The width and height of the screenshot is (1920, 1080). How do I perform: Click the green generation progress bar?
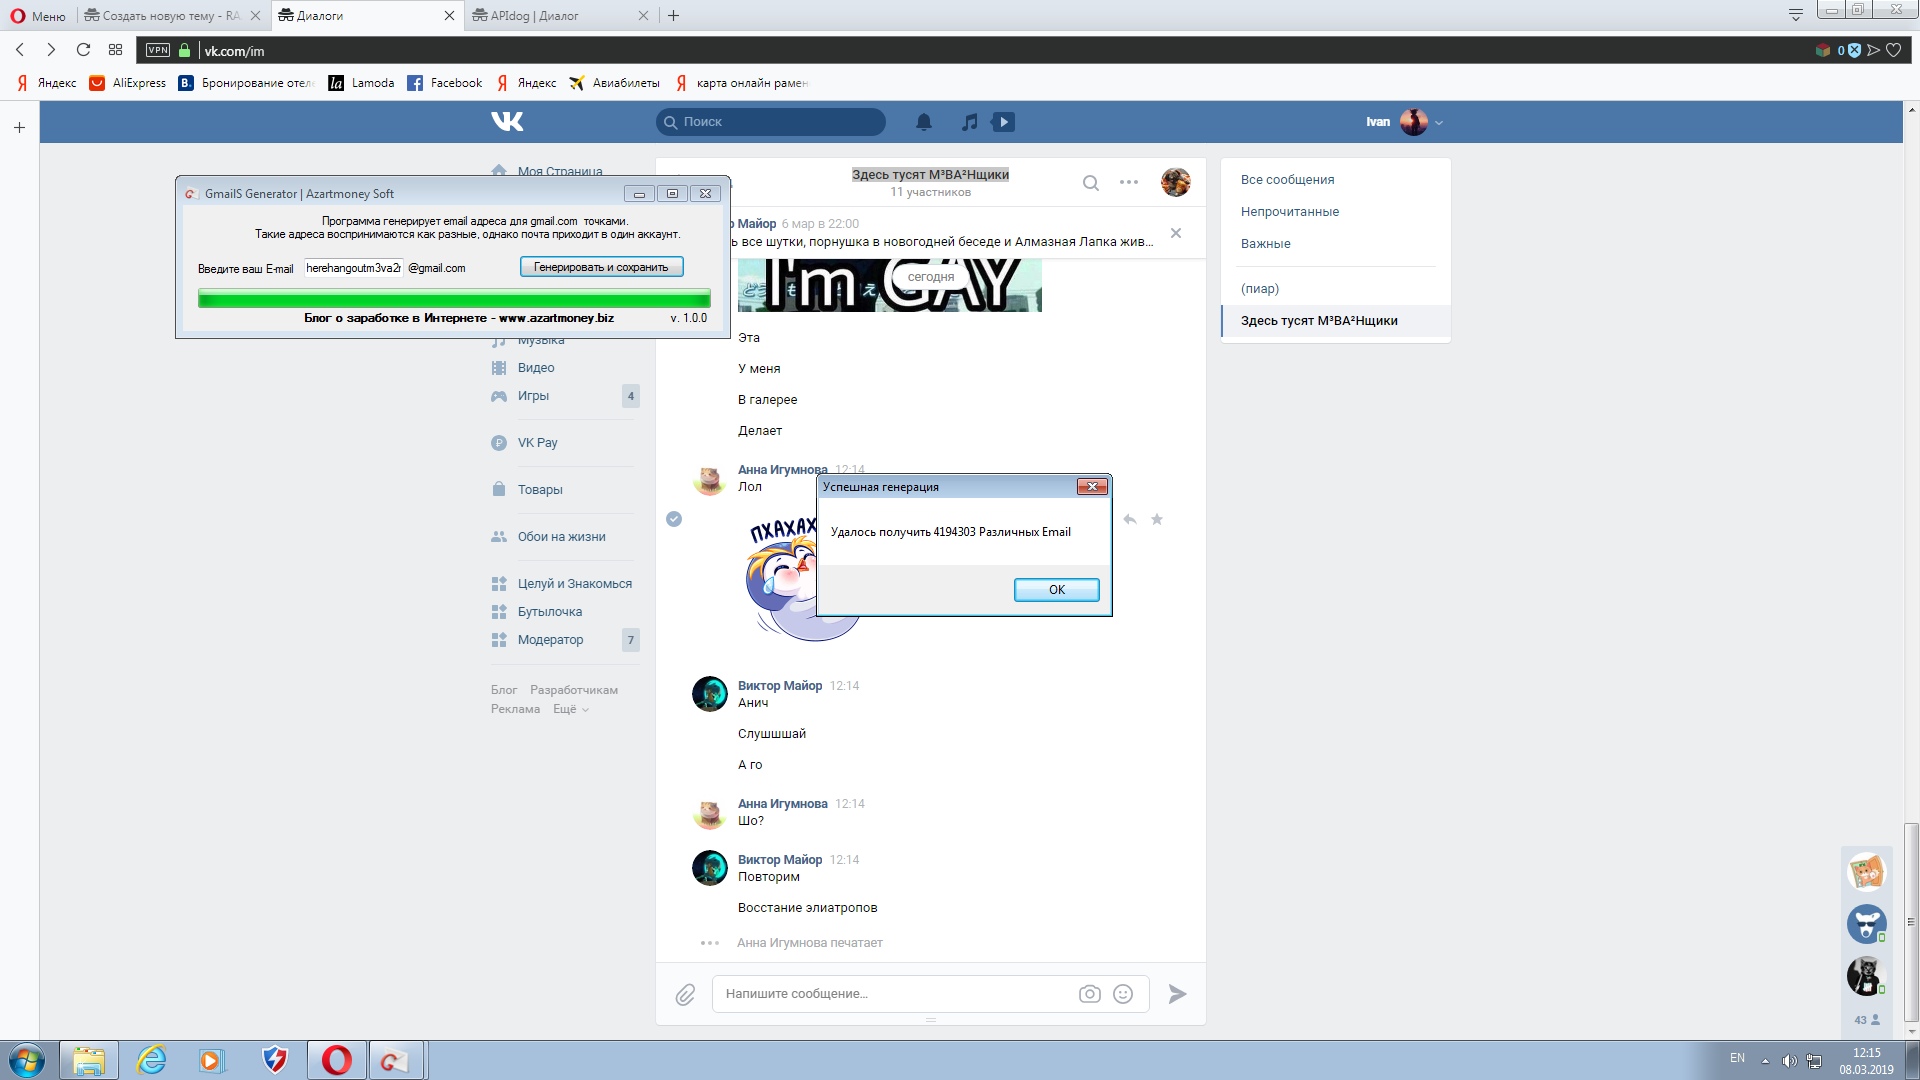pos(454,298)
